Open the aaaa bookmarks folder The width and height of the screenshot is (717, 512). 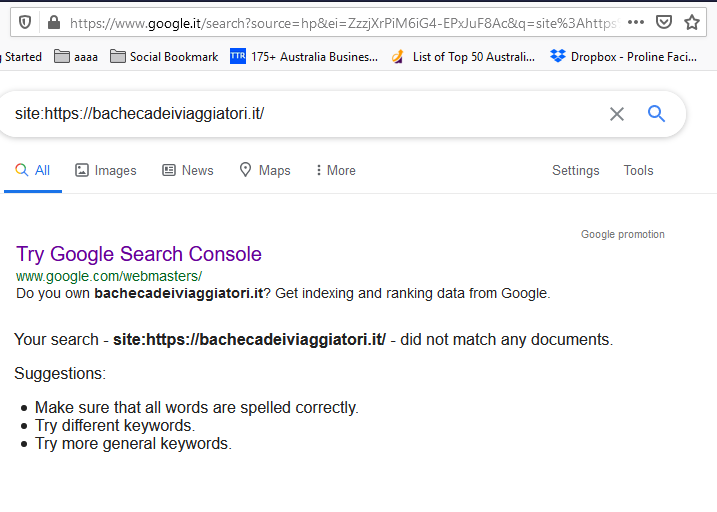pos(76,57)
